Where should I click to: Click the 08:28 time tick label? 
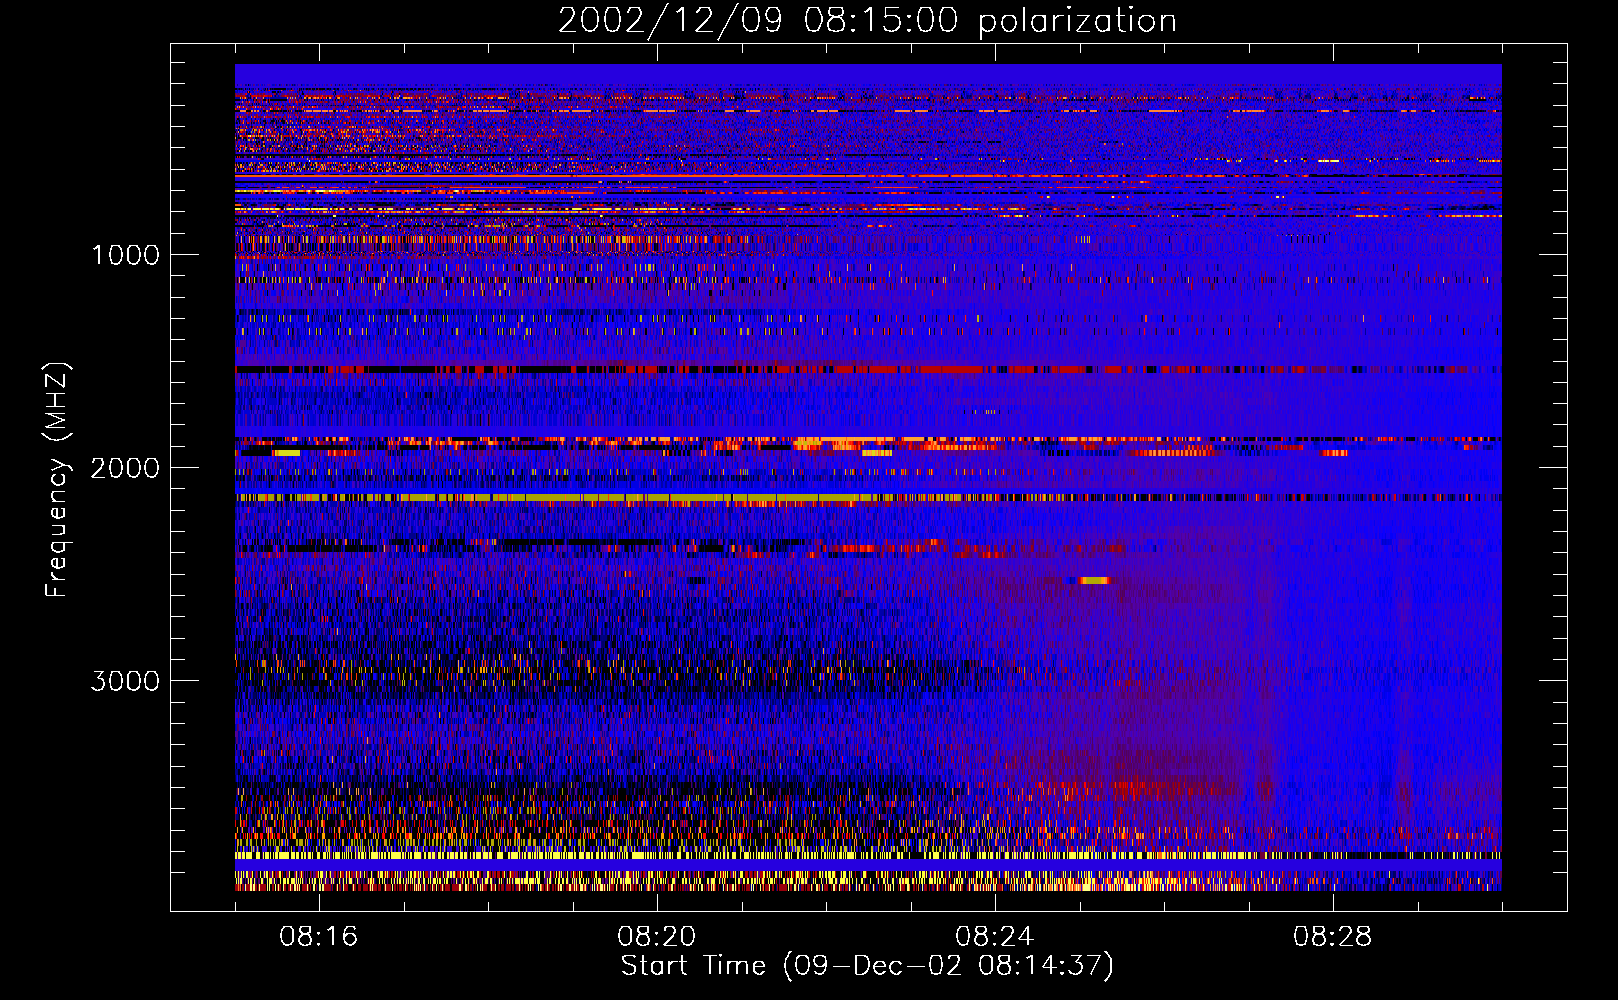(1333, 937)
